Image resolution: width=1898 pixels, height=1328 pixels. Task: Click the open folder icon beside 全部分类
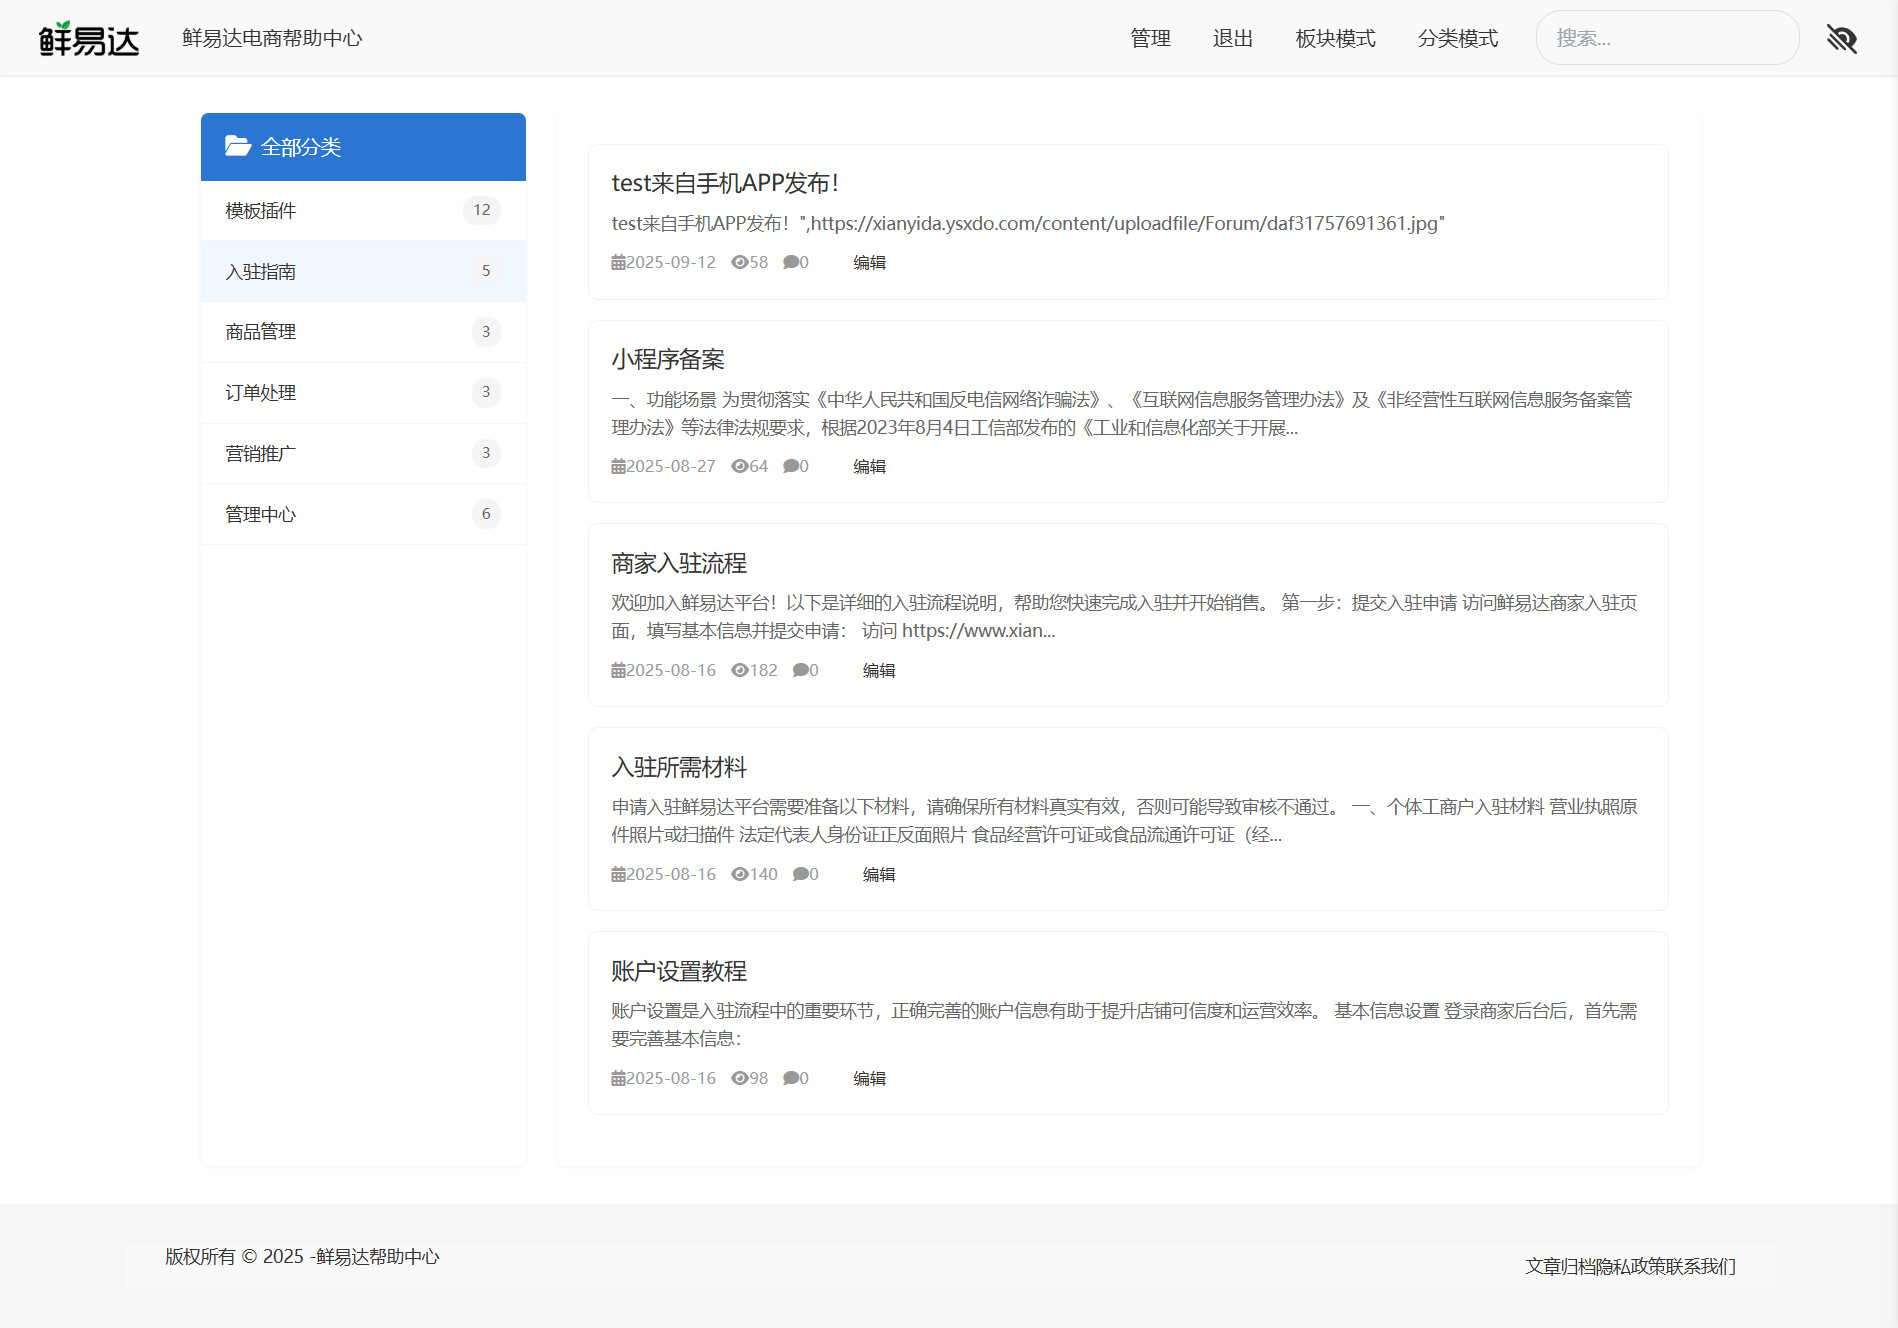237,147
